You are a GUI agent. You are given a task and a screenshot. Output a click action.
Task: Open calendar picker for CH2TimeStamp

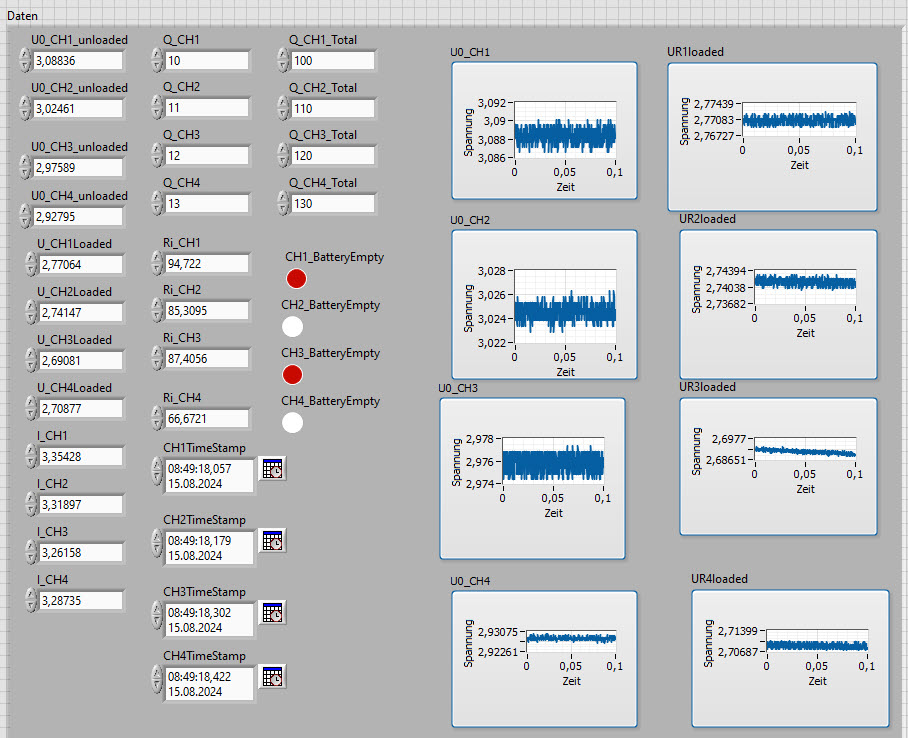pos(272,540)
